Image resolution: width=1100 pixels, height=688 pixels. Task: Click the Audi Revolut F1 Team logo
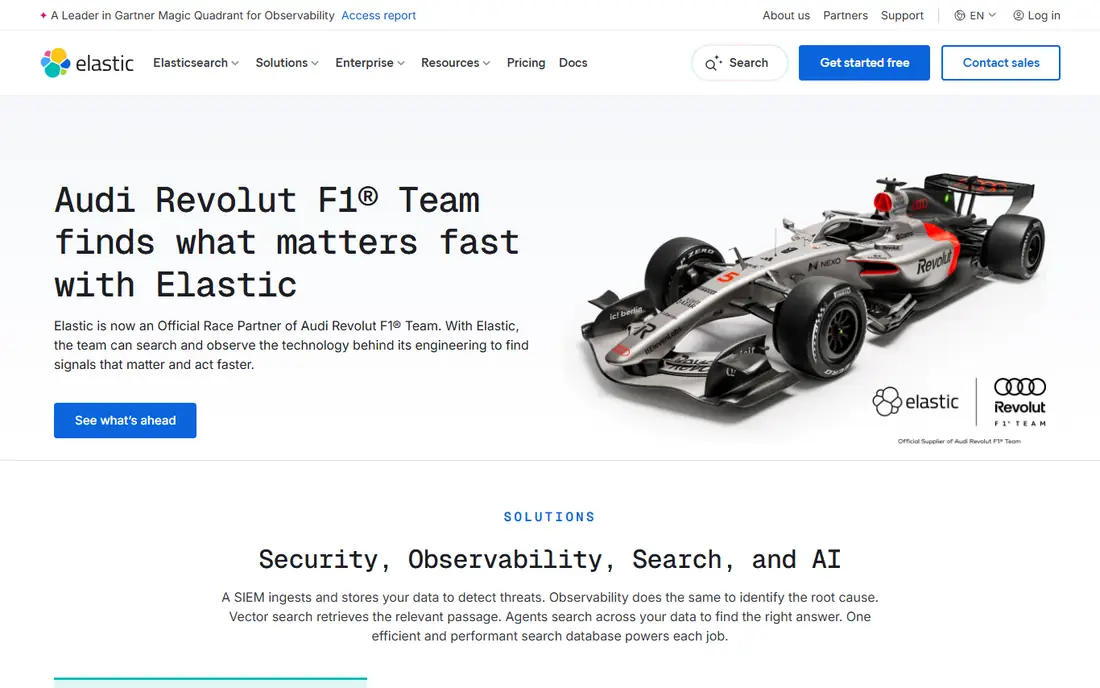click(x=1019, y=402)
